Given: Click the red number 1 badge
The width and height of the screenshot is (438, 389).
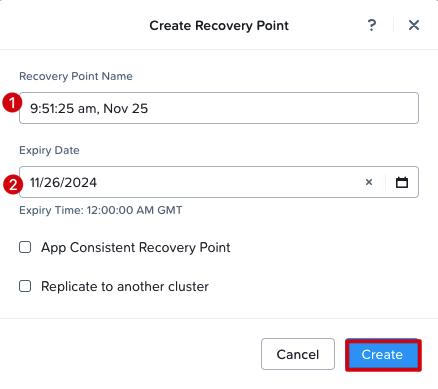Looking at the screenshot, I should 12,103.
